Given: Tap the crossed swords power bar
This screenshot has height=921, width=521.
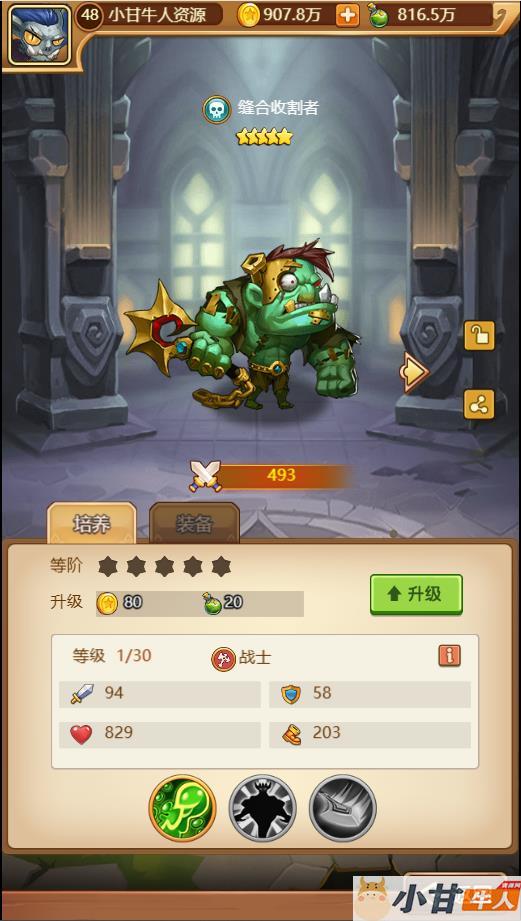Looking at the screenshot, I should tap(271, 476).
